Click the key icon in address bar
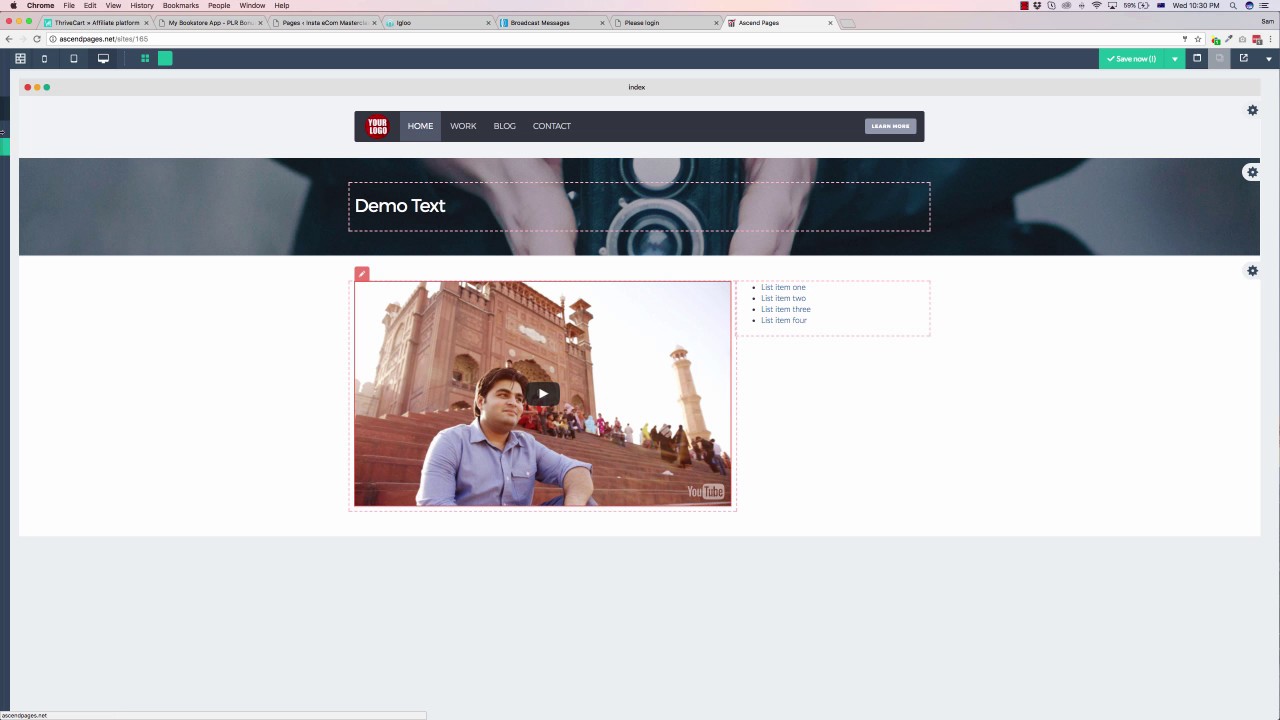 [x=1185, y=39]
